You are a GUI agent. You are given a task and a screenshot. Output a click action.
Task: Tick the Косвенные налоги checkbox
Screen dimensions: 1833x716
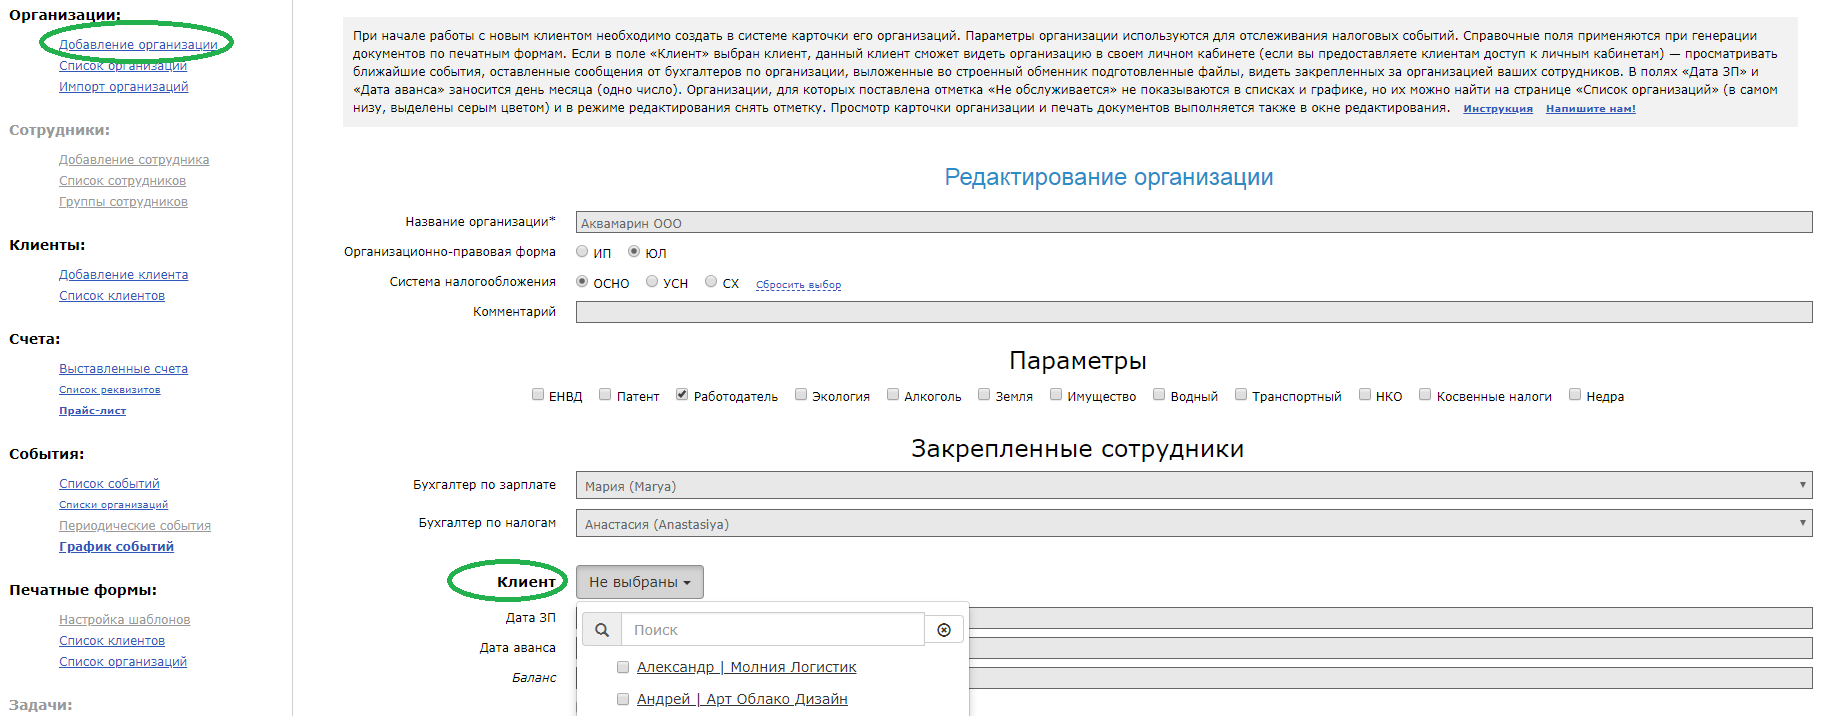click(x=1425, y=395)
